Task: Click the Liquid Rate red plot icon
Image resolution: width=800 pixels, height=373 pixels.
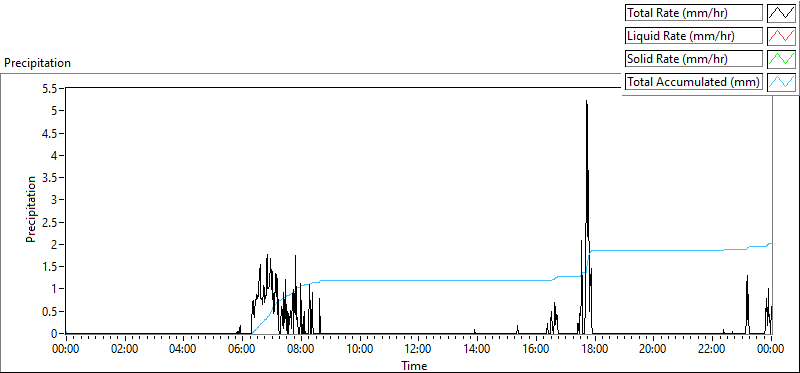Action: [781, 36]
